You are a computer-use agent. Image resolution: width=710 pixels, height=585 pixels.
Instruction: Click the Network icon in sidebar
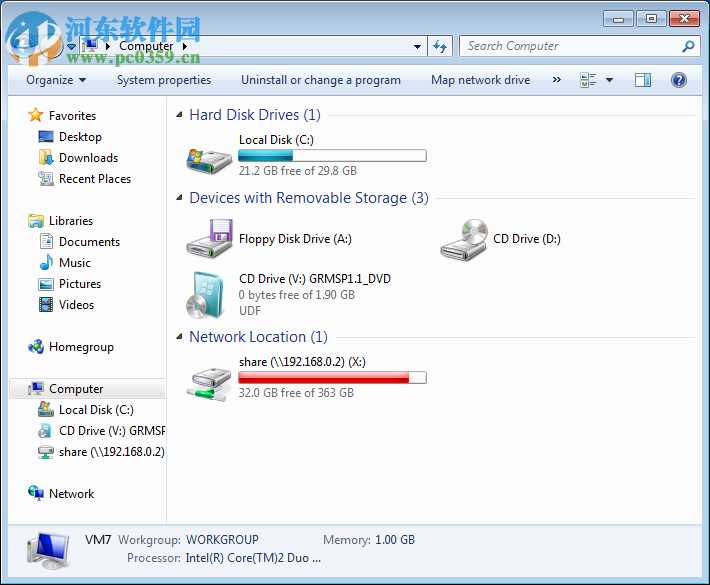(36, 493)
